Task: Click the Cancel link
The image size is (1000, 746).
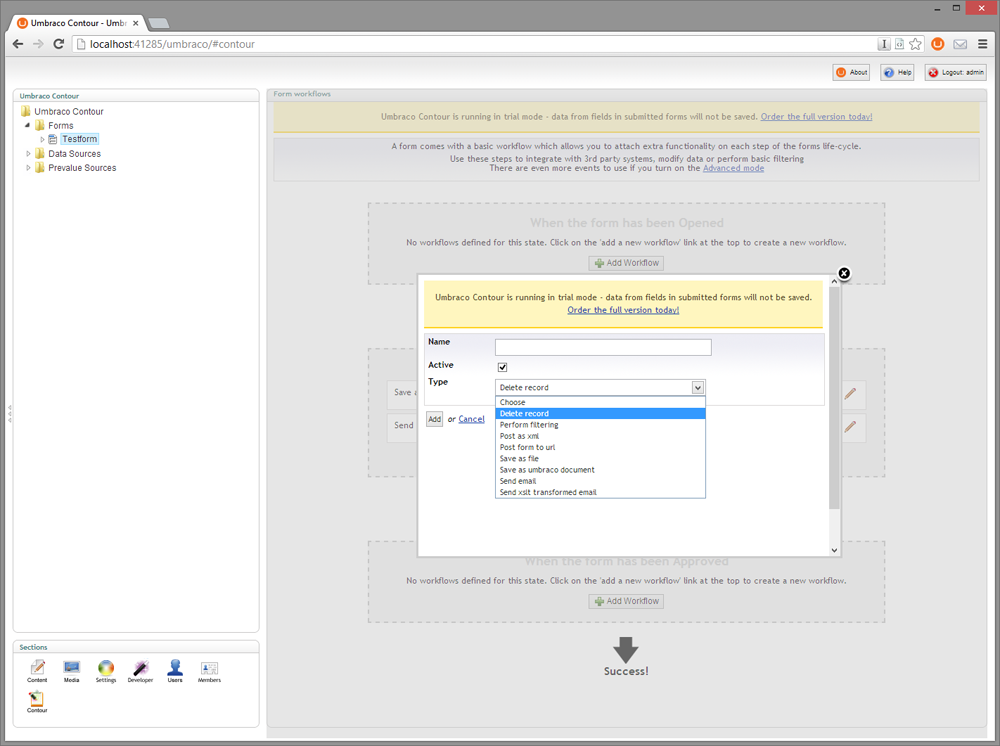Action: point(471,419)
